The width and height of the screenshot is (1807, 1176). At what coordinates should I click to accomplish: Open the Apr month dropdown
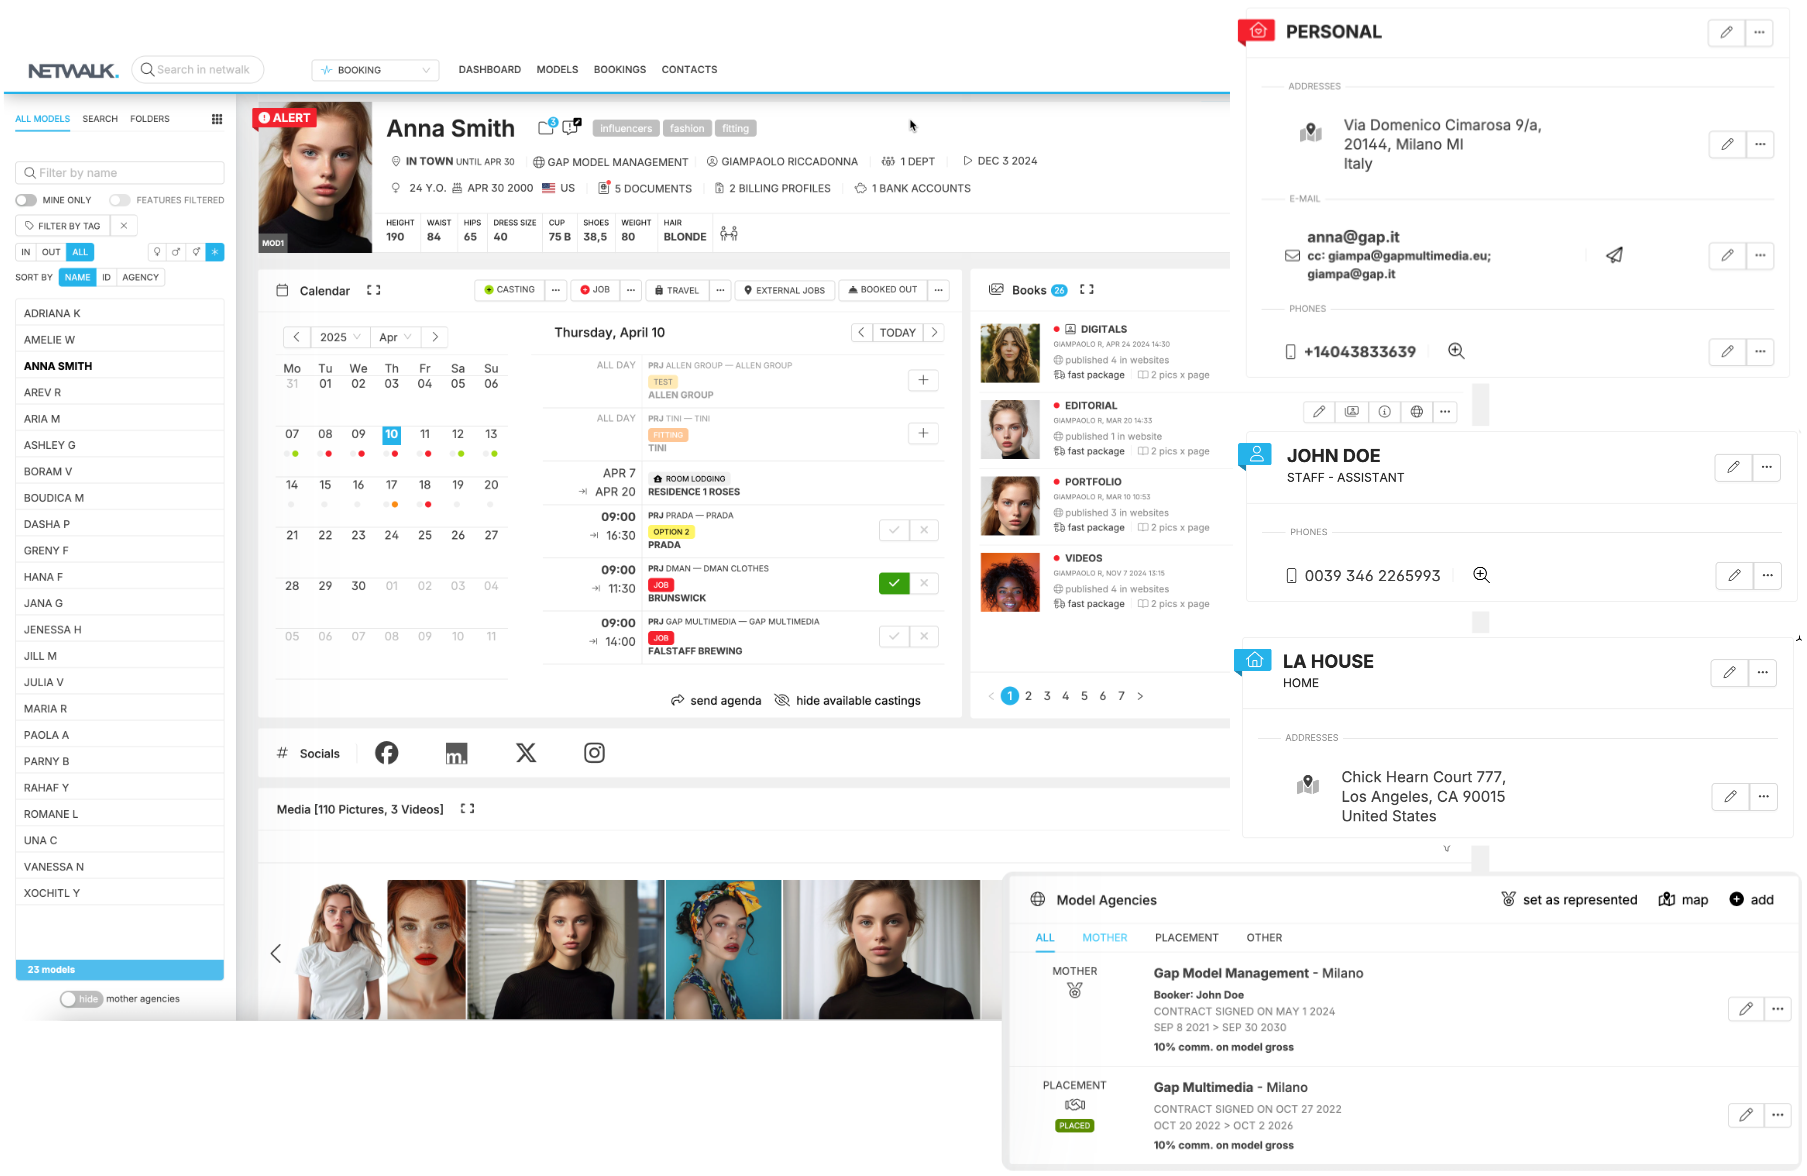click(394, 337)
